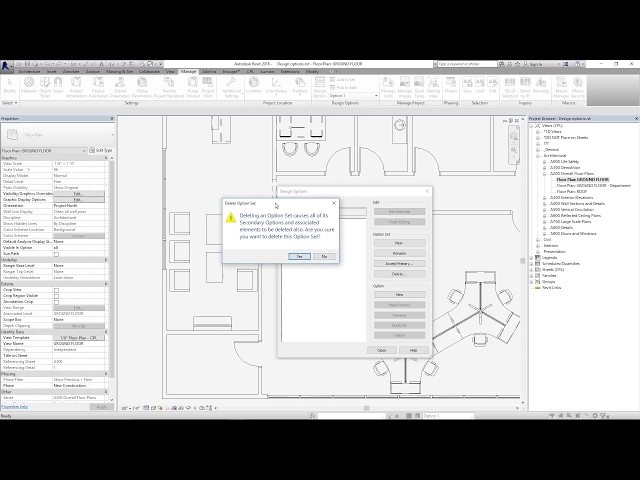Click the Revit application menu logo
640x480 pixels.
[6, 66]
